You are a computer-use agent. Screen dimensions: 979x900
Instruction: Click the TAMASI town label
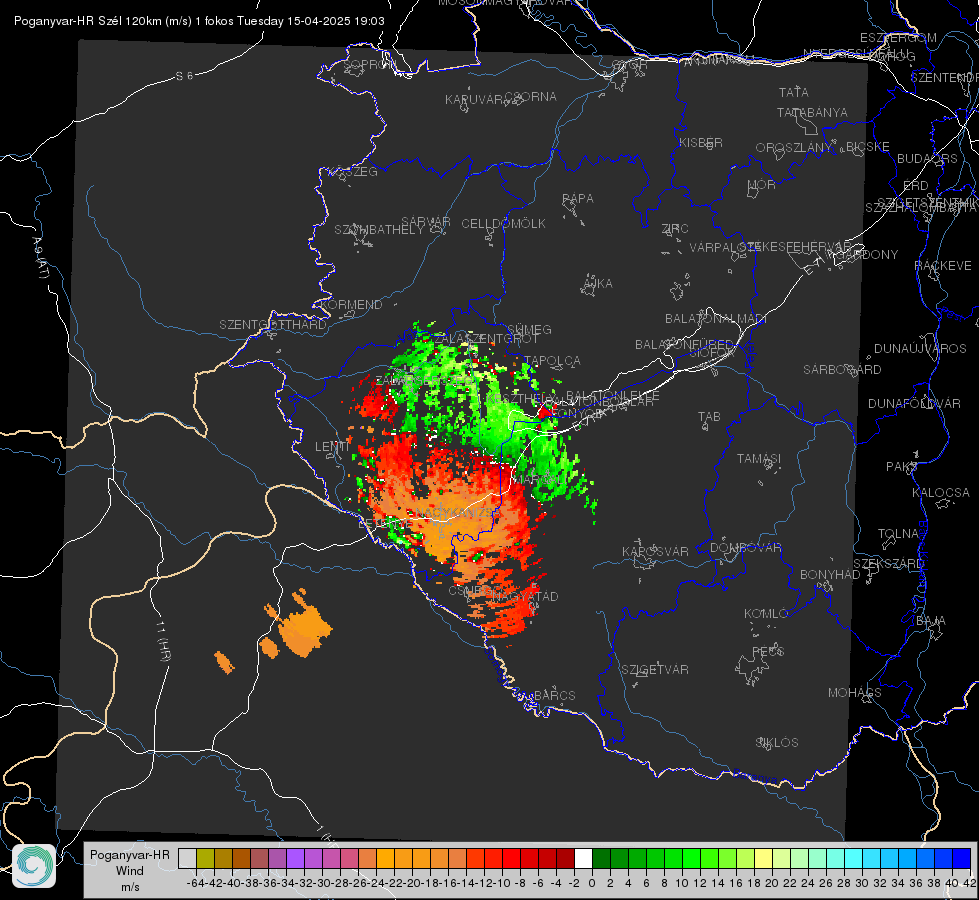[x=759, y=459]
